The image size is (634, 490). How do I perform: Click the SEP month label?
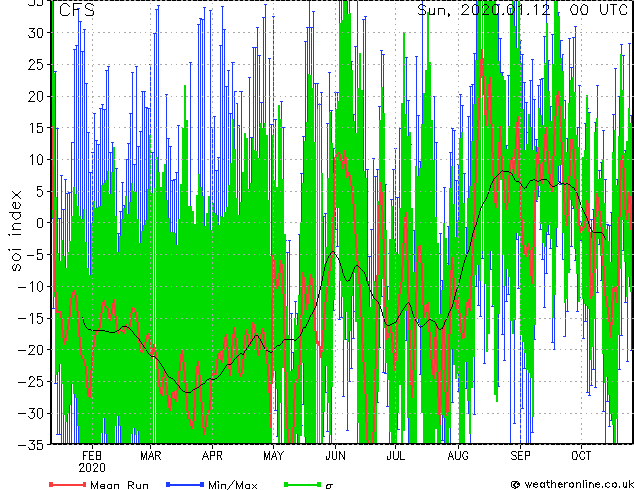tap(520, 456)
